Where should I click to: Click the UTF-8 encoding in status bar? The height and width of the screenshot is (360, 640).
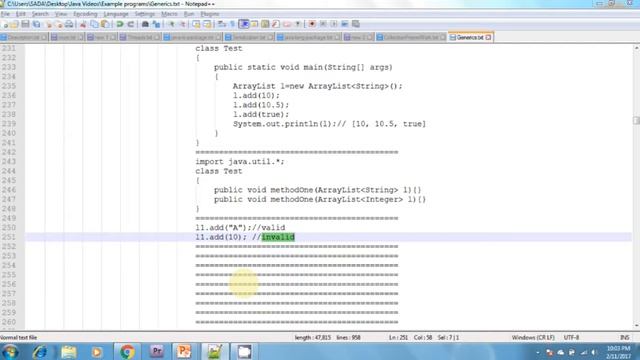(x=571, y=338)
